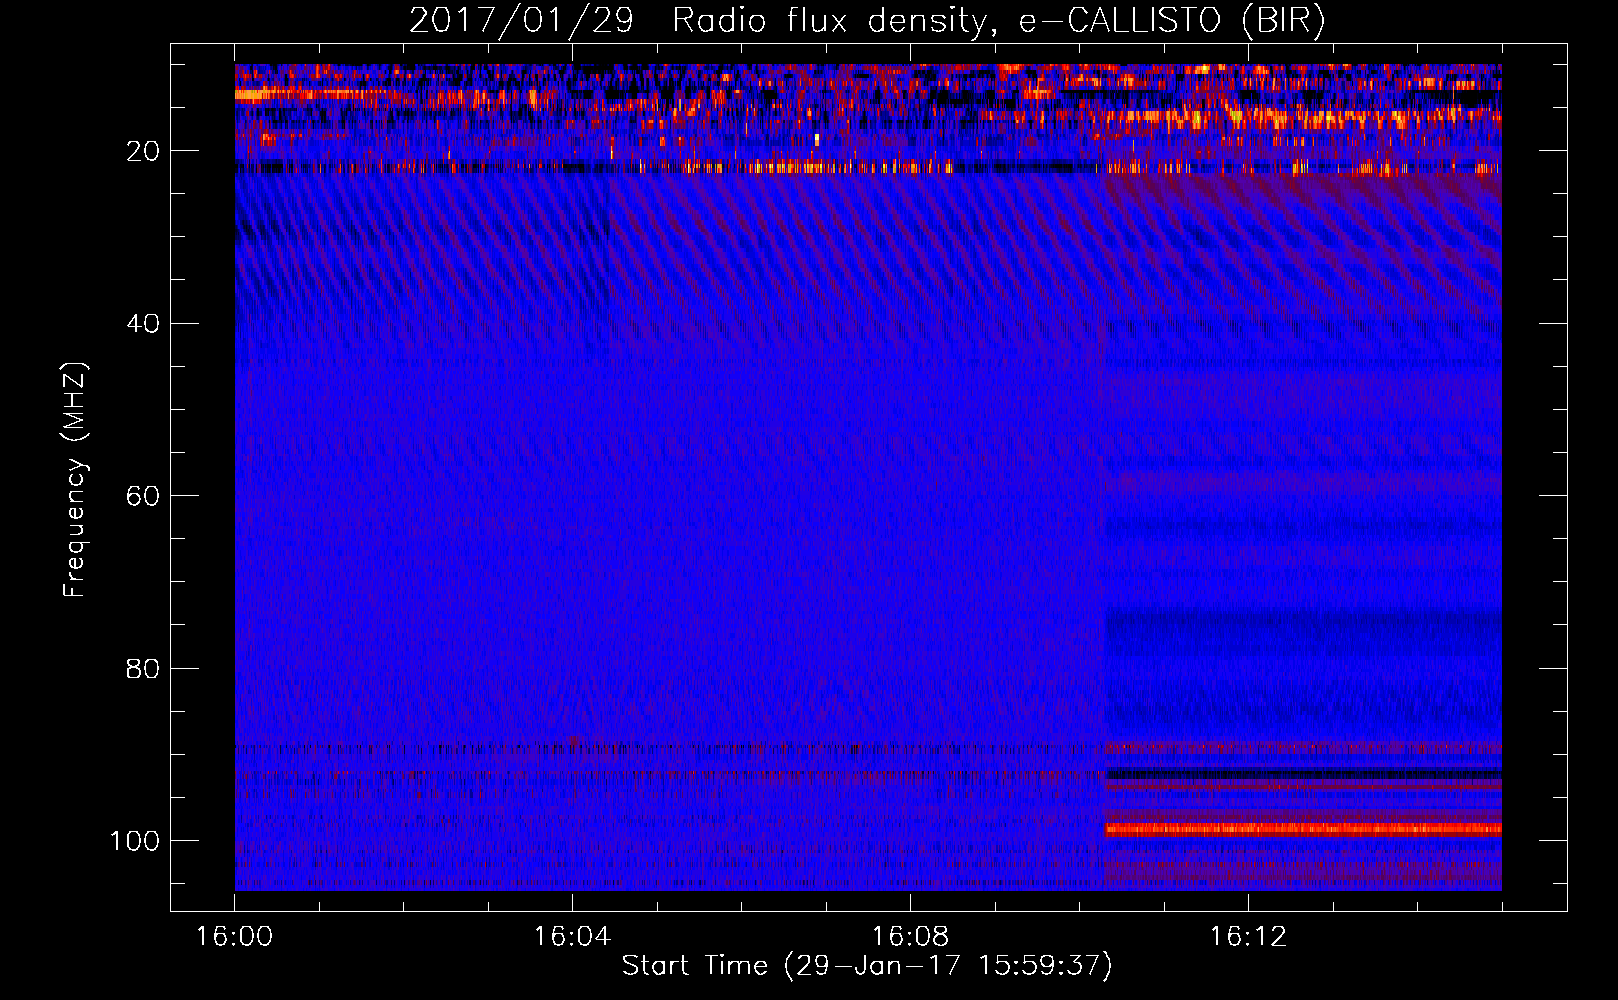Click the '40' frequency tick label
1618x1000 pixels.
click(144, 324)
